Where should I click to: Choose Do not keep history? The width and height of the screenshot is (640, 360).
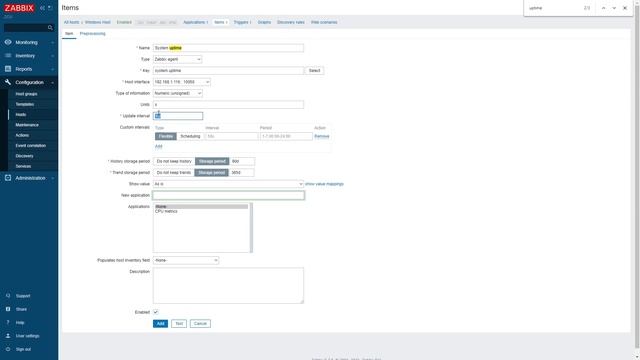pyautogui.click(x=174, y=161)
